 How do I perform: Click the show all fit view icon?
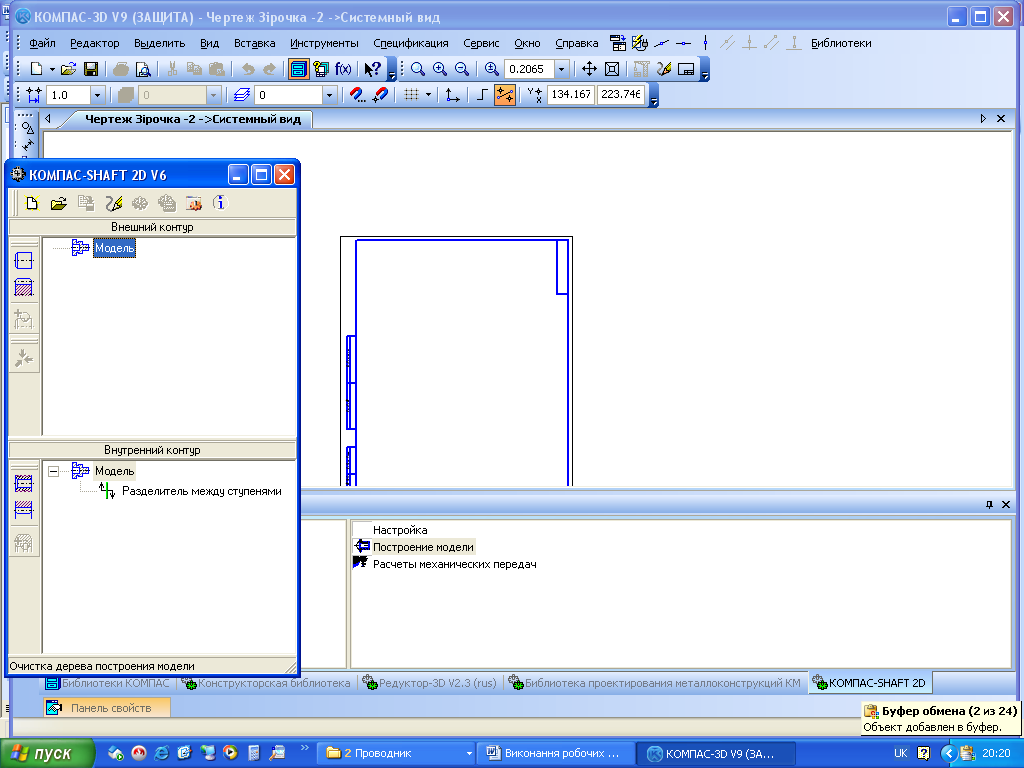coord(612,69)
